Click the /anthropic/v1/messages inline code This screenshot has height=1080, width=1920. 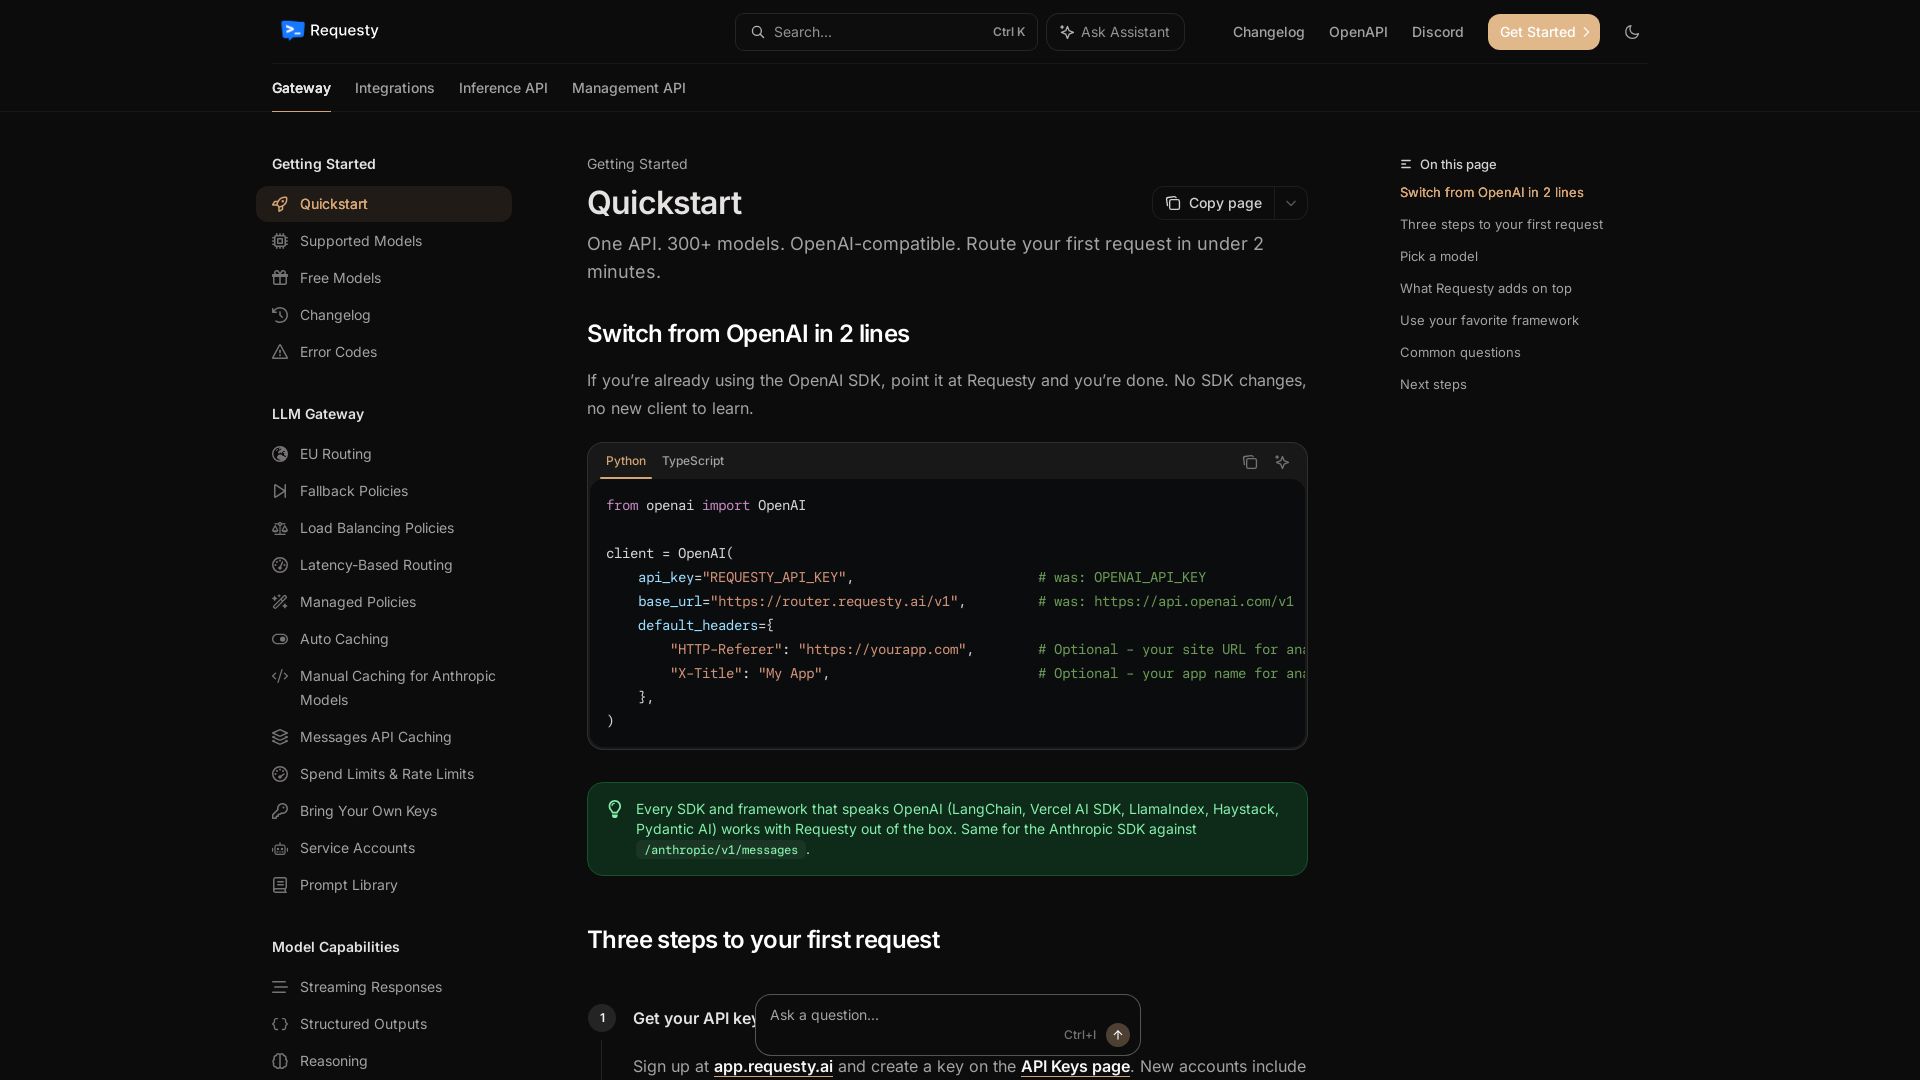(721, 850)
